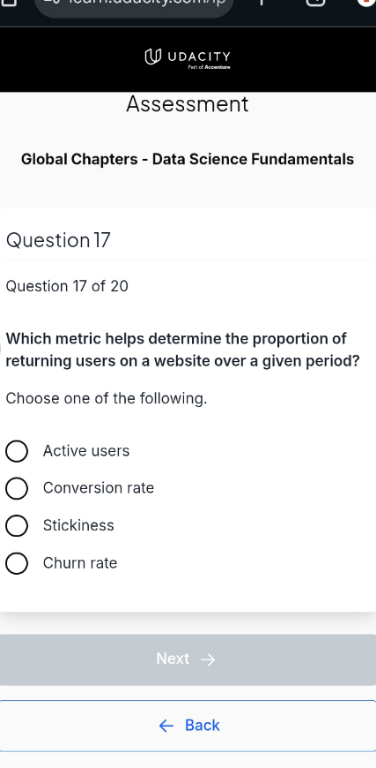
Task: Click the Assessment page heading
Action: pyautogui.click(x=188, y=104)
